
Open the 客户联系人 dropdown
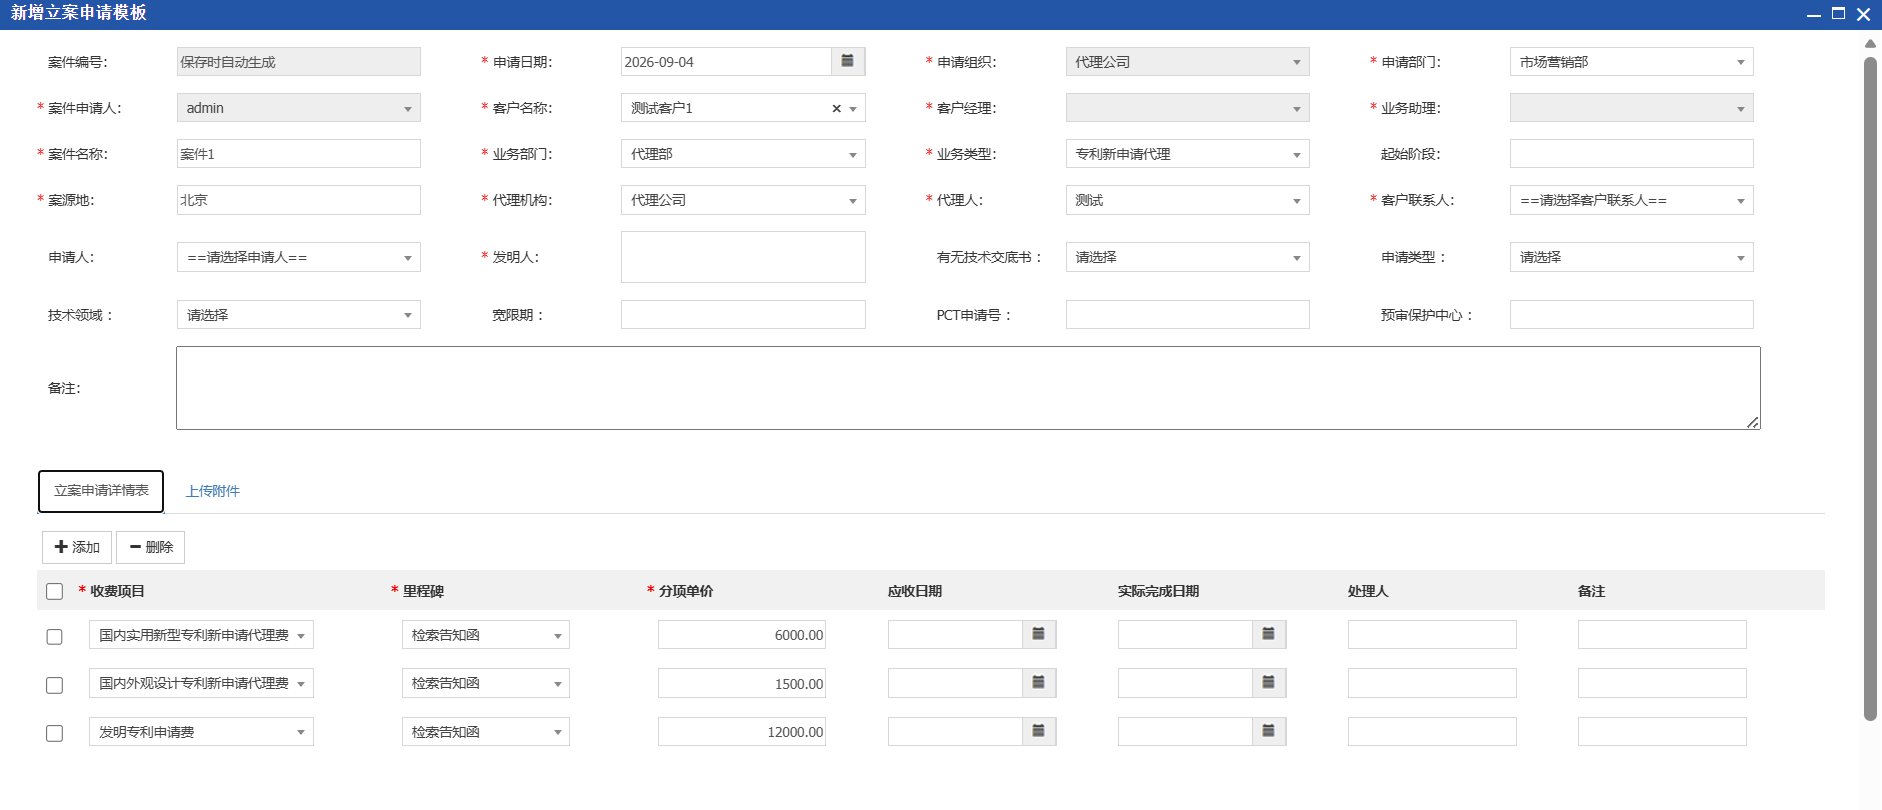[x=1631, y=200]
